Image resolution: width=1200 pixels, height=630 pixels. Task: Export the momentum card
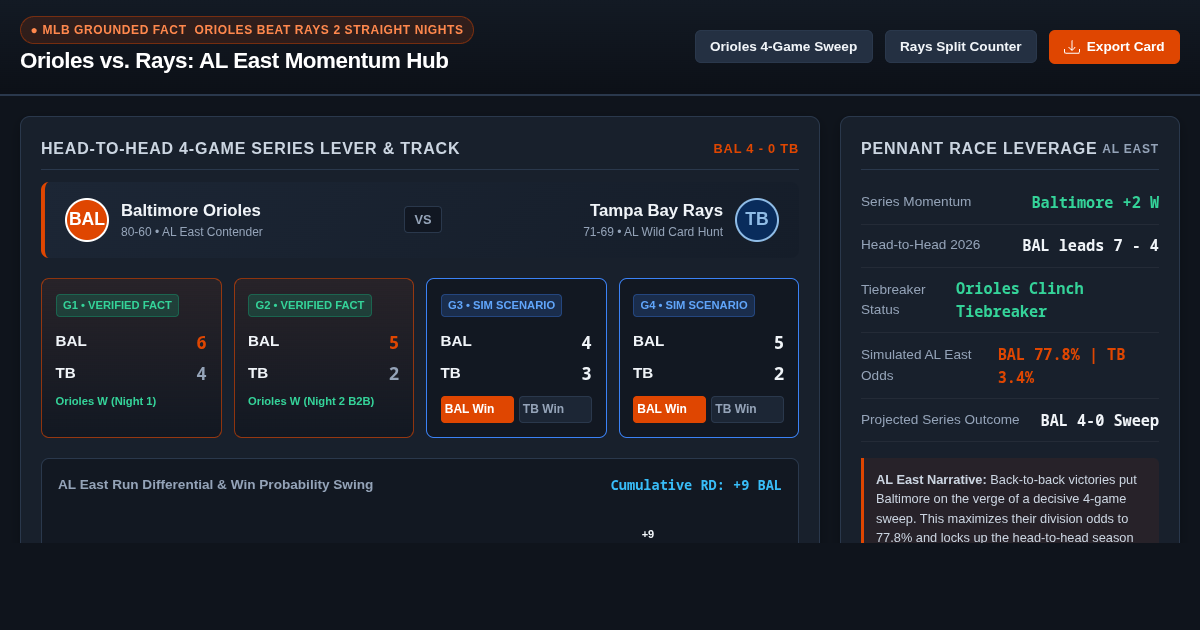[x=1114, y=47]
